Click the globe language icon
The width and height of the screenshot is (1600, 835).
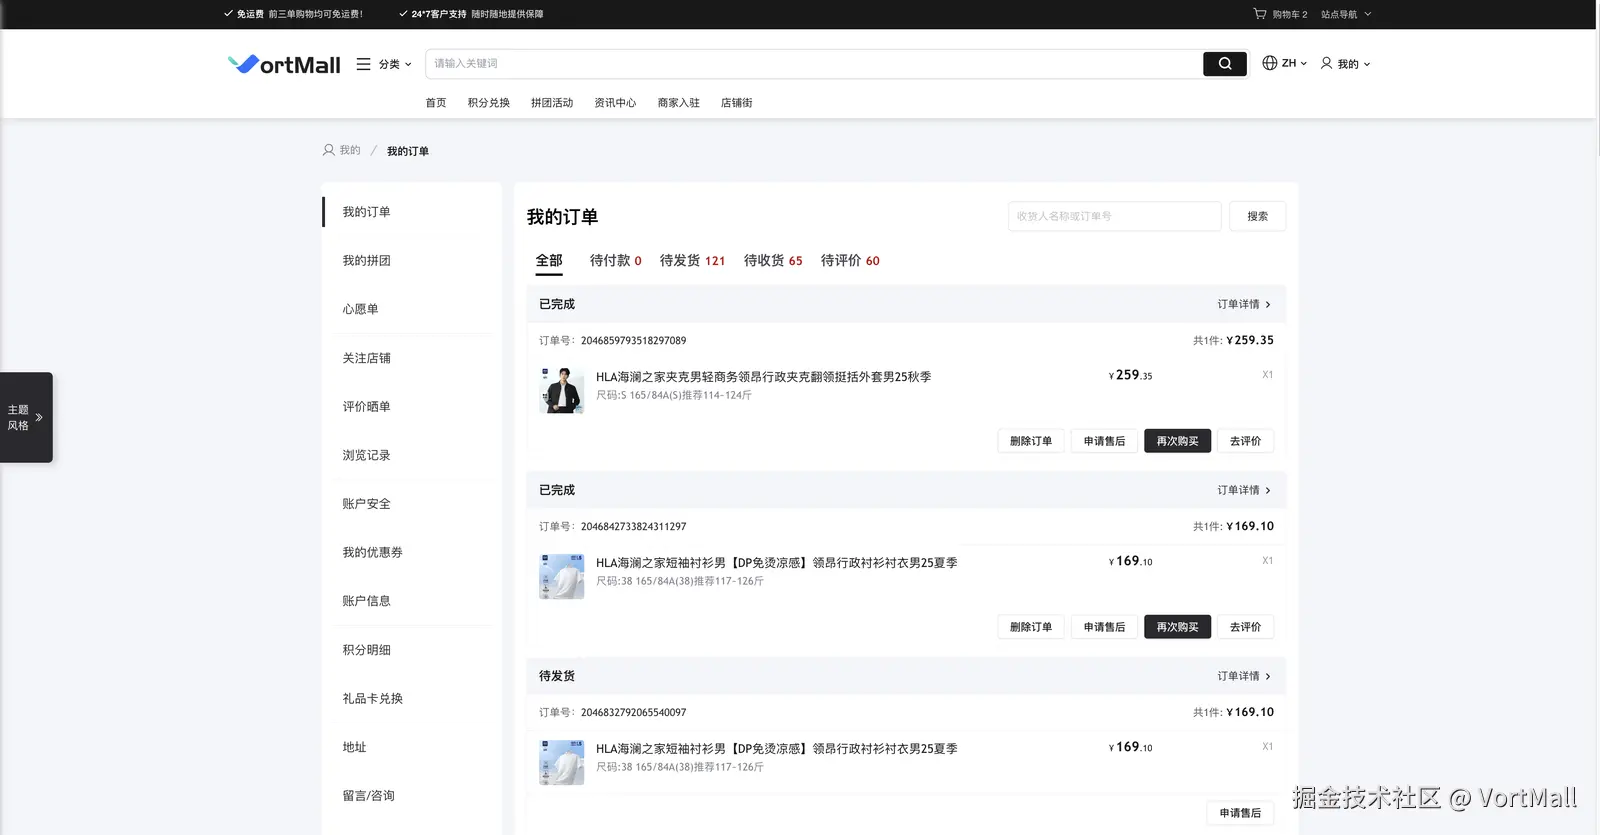1269,63
